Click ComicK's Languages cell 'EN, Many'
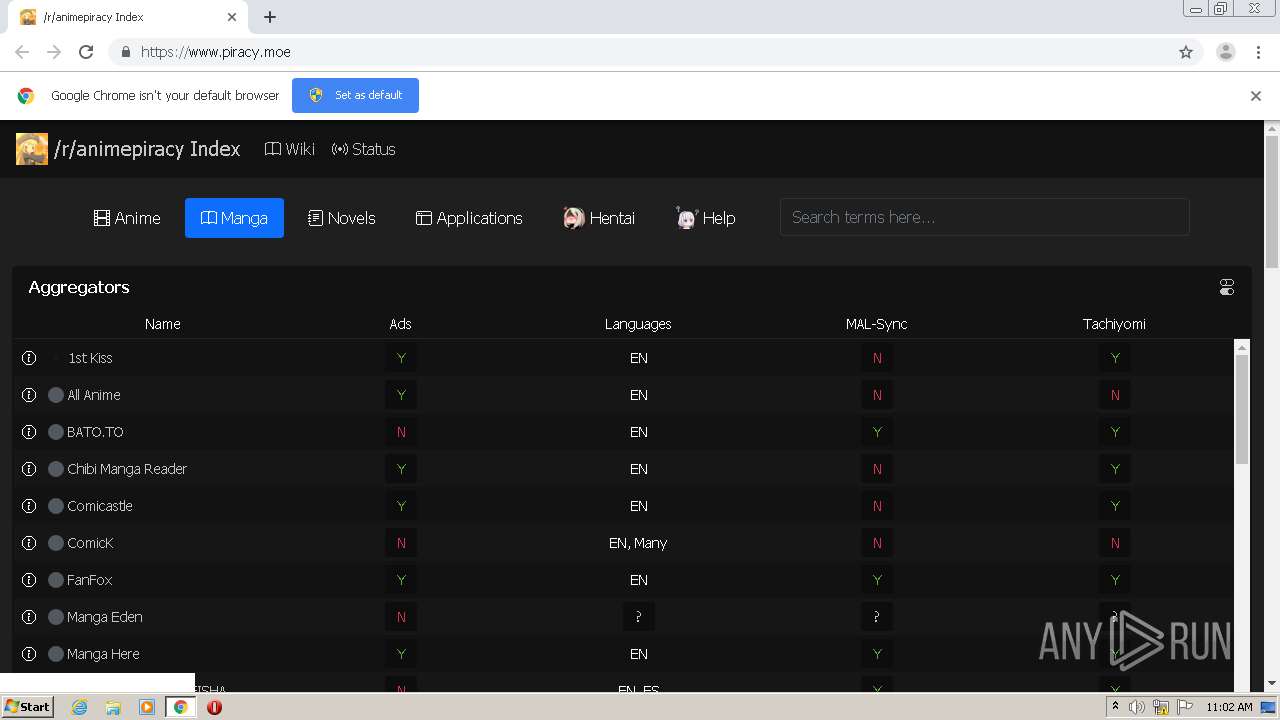Screen dimensions: 1280x720 click(638, 543)
